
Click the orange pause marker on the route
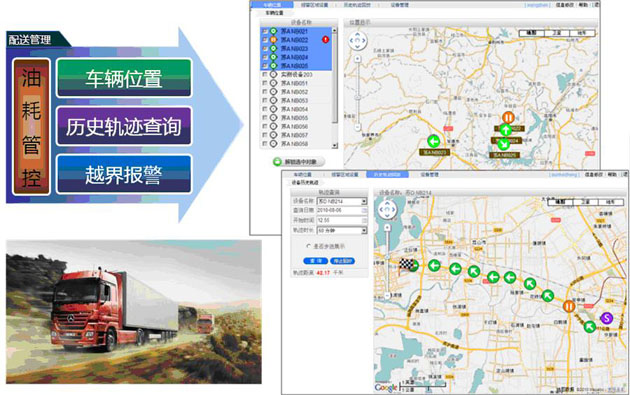pos(569,307)
